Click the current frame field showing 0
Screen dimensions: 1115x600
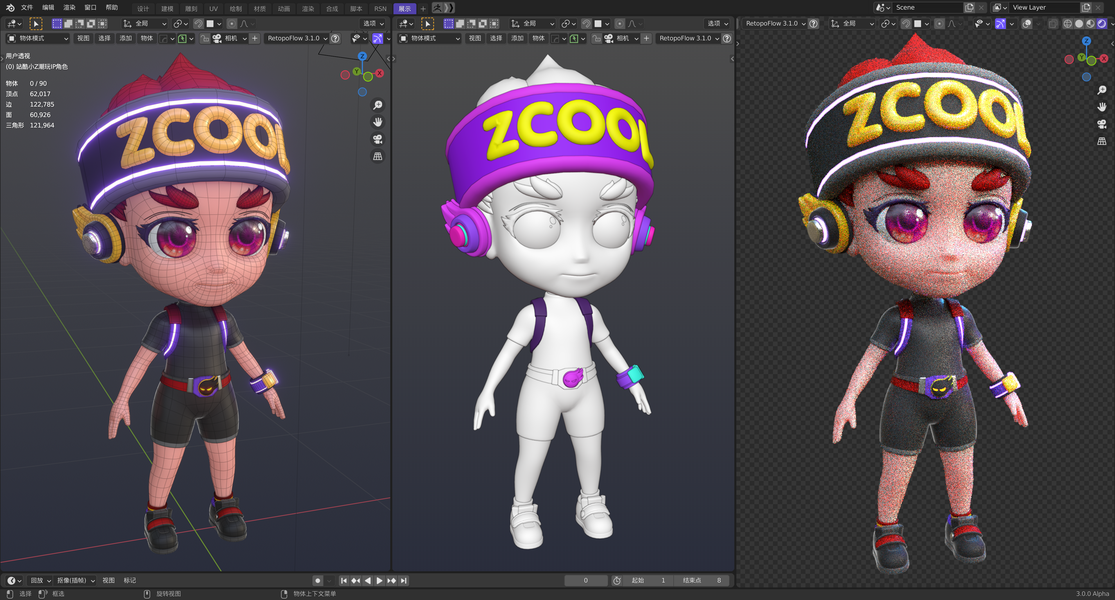pyautogui.click(x=586, y=581)
